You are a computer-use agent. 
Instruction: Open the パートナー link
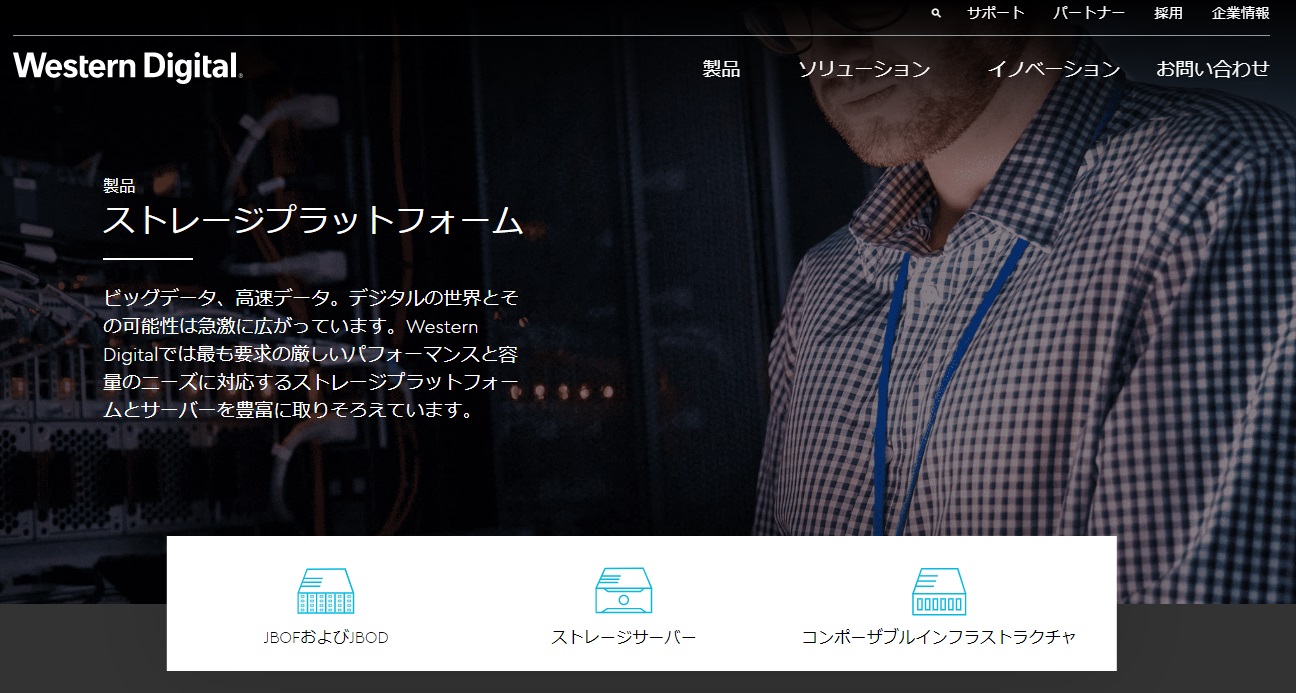[1089, 13]
